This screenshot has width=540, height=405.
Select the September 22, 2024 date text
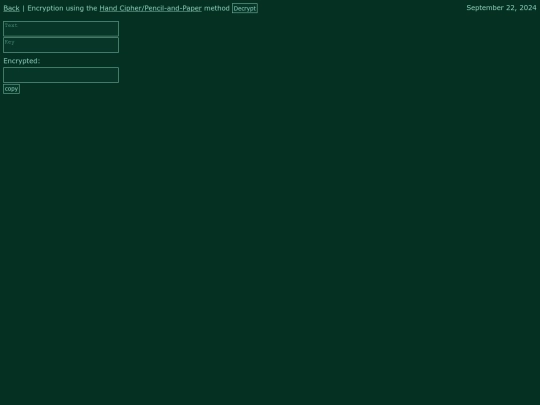point(501,8)
